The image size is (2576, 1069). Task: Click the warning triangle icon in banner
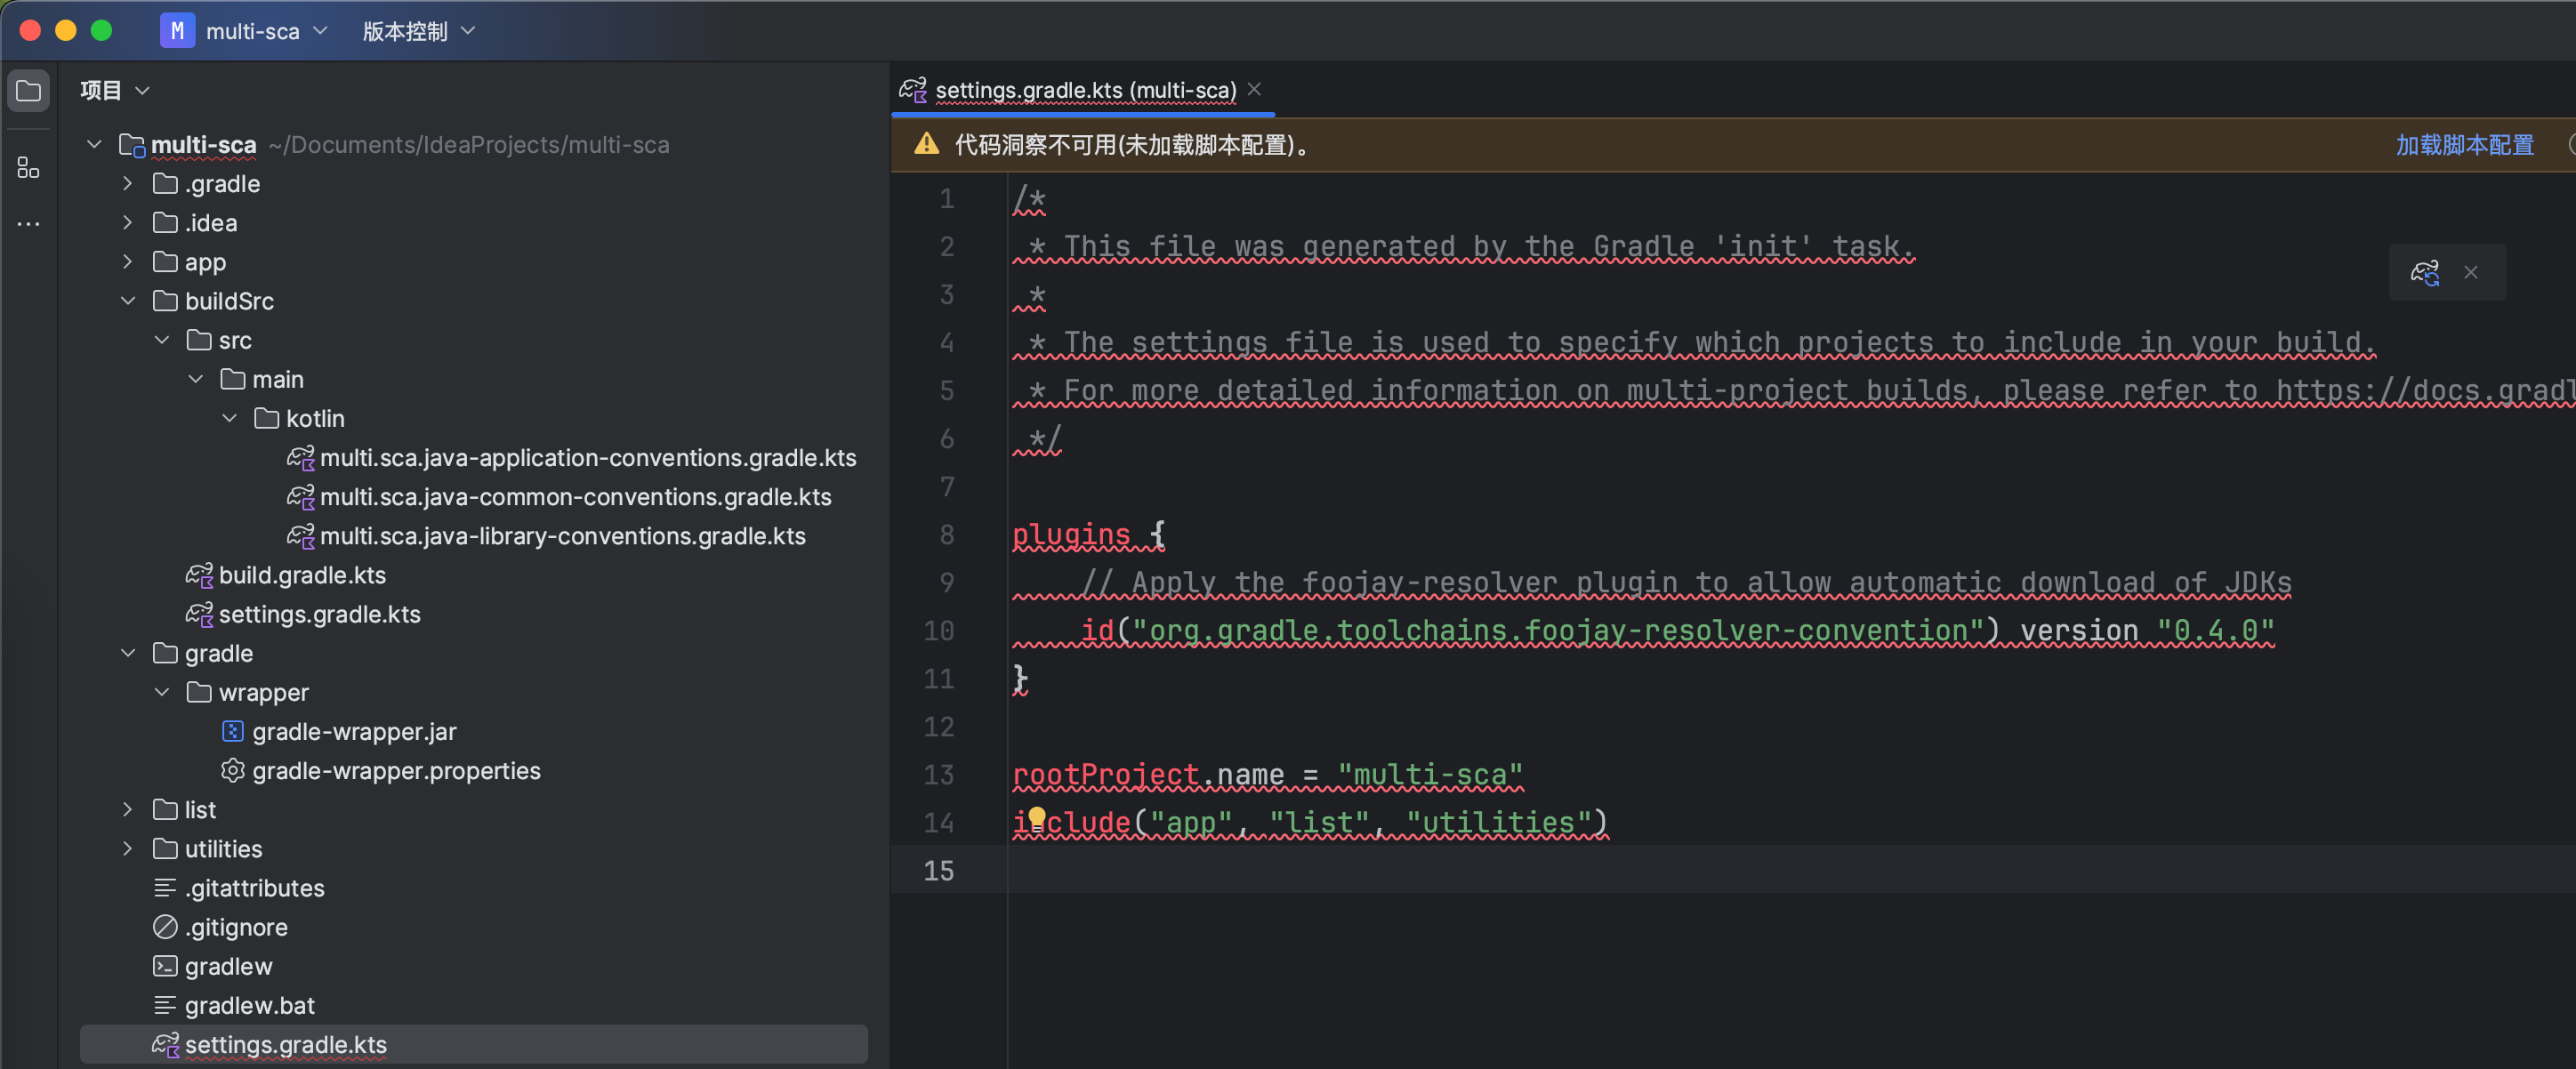pyautogui.click(x=927, y=144)
